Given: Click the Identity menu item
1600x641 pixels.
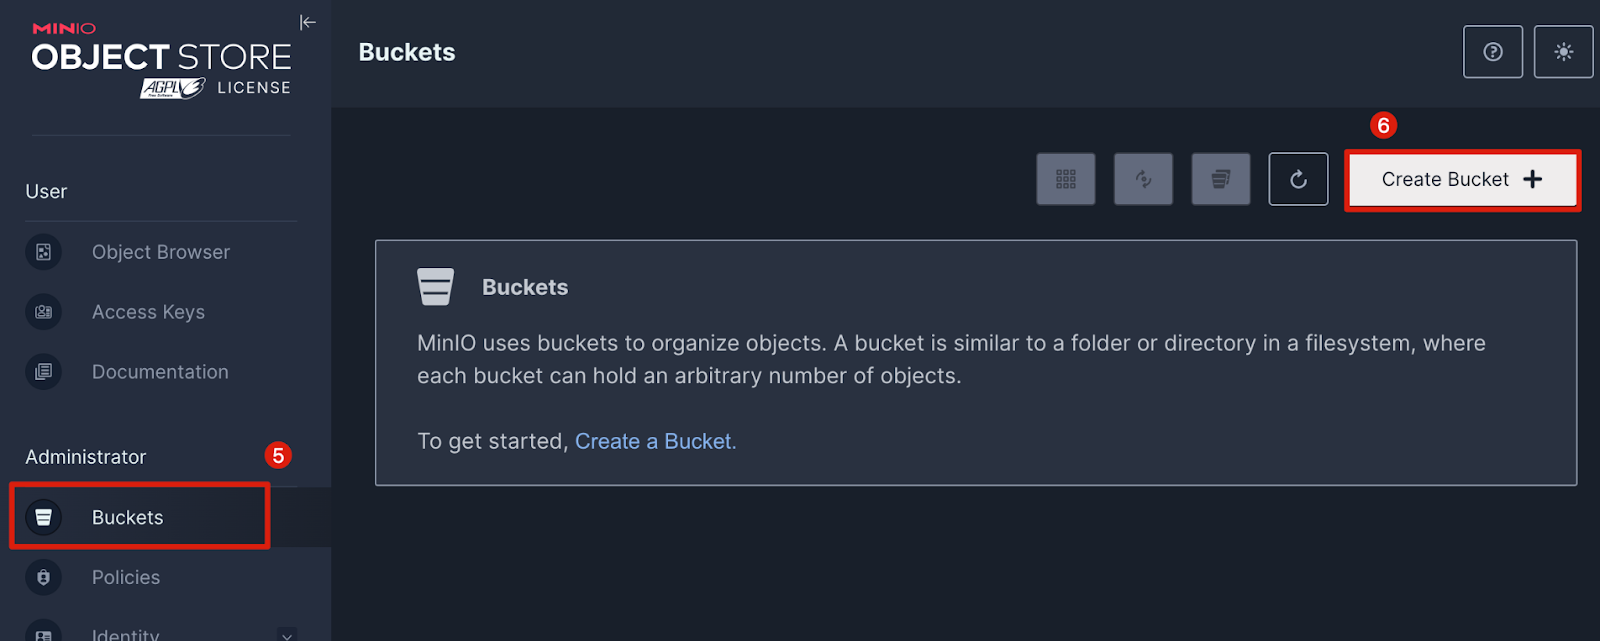Looking at the screenshot, I should [126, 633].
